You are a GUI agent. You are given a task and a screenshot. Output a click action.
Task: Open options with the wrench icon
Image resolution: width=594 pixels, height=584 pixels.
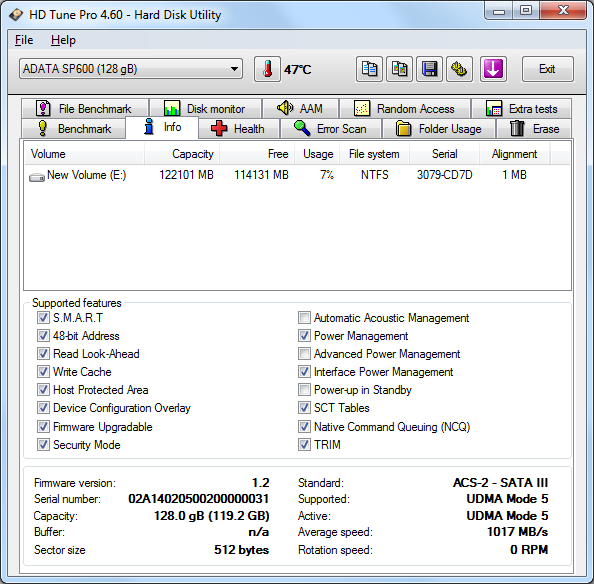[x=459, y=69]
